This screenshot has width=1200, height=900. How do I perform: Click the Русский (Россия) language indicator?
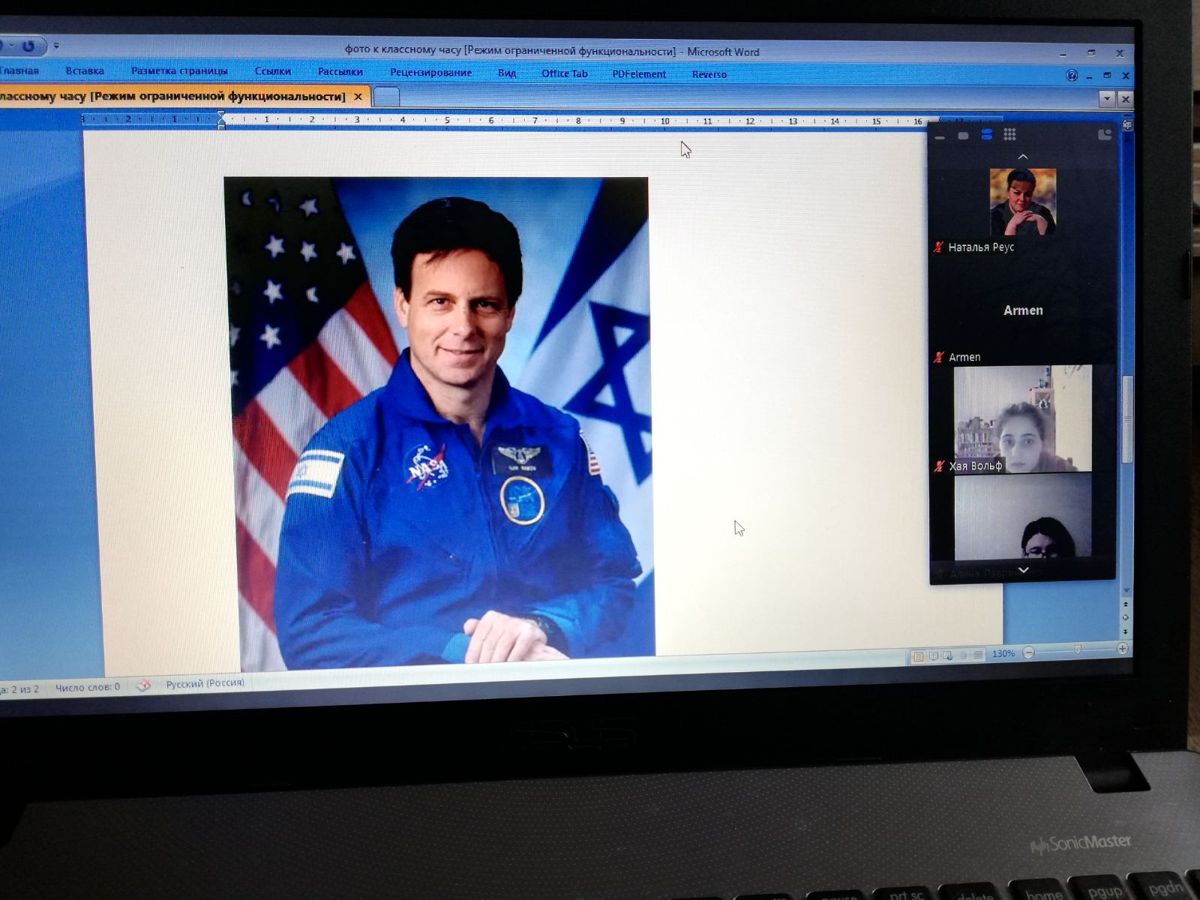coord(204,684)
